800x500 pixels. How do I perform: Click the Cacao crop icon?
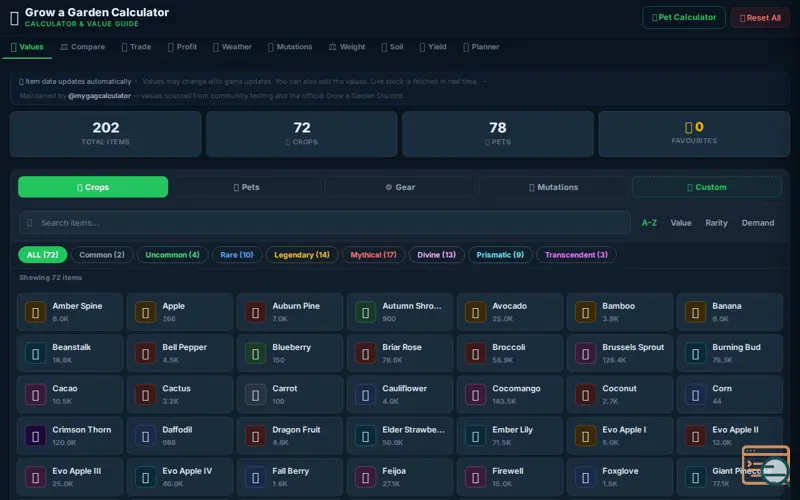click(35, 395)
